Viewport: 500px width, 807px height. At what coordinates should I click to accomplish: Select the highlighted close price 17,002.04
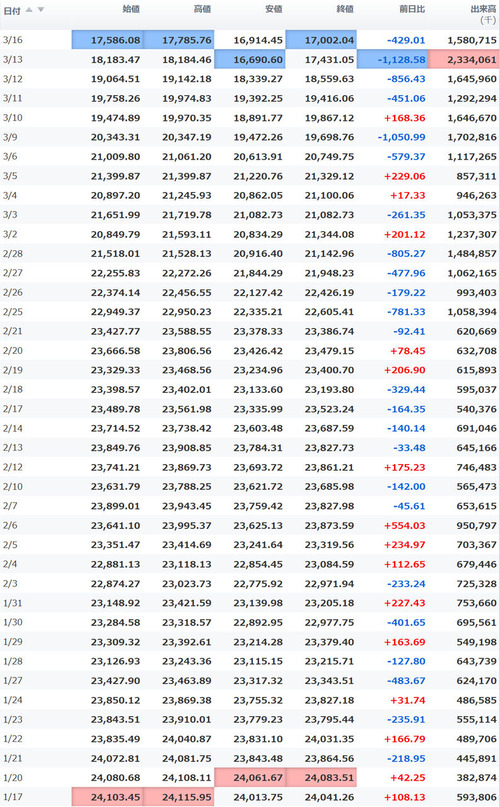[321, 40]
